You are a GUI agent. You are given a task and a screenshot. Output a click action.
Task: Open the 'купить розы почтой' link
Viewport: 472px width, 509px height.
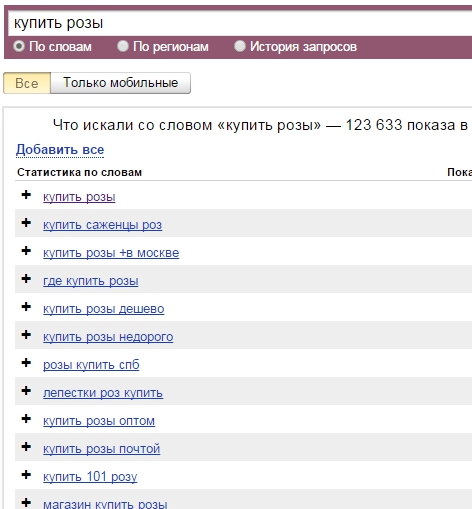102,449
